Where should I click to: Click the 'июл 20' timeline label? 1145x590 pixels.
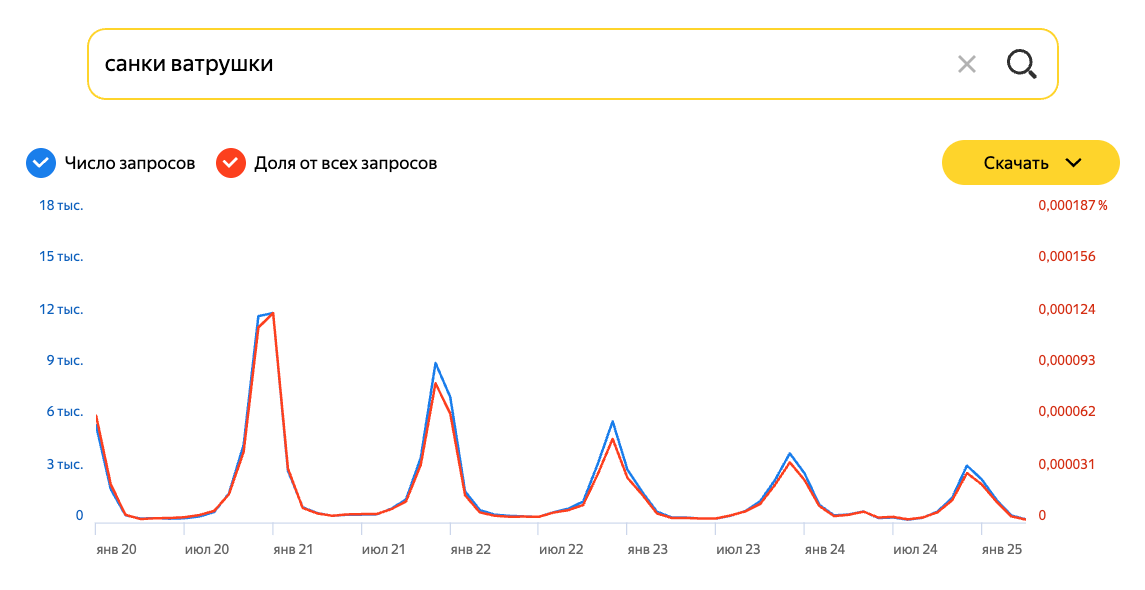click(x=207, y=549)
